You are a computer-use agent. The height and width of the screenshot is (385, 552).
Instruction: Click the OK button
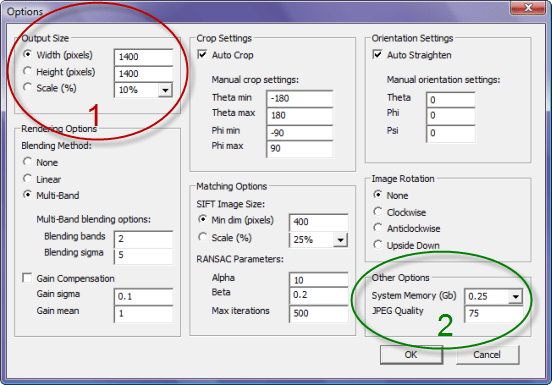[411, 354]
